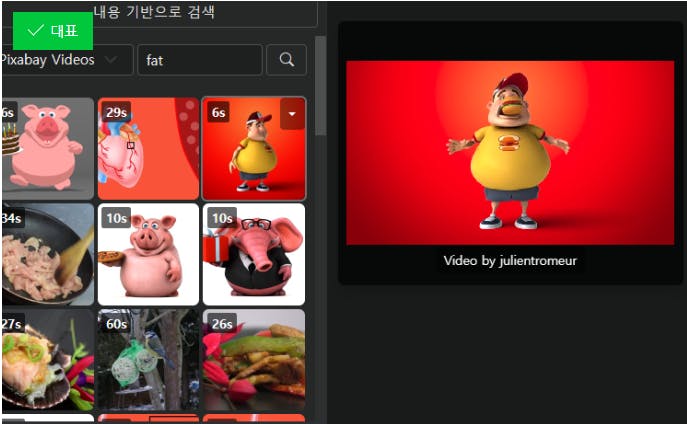Screen dimensions: 687x424
Task: Click the search field containing 'fat'
Action: click(200, 60)
